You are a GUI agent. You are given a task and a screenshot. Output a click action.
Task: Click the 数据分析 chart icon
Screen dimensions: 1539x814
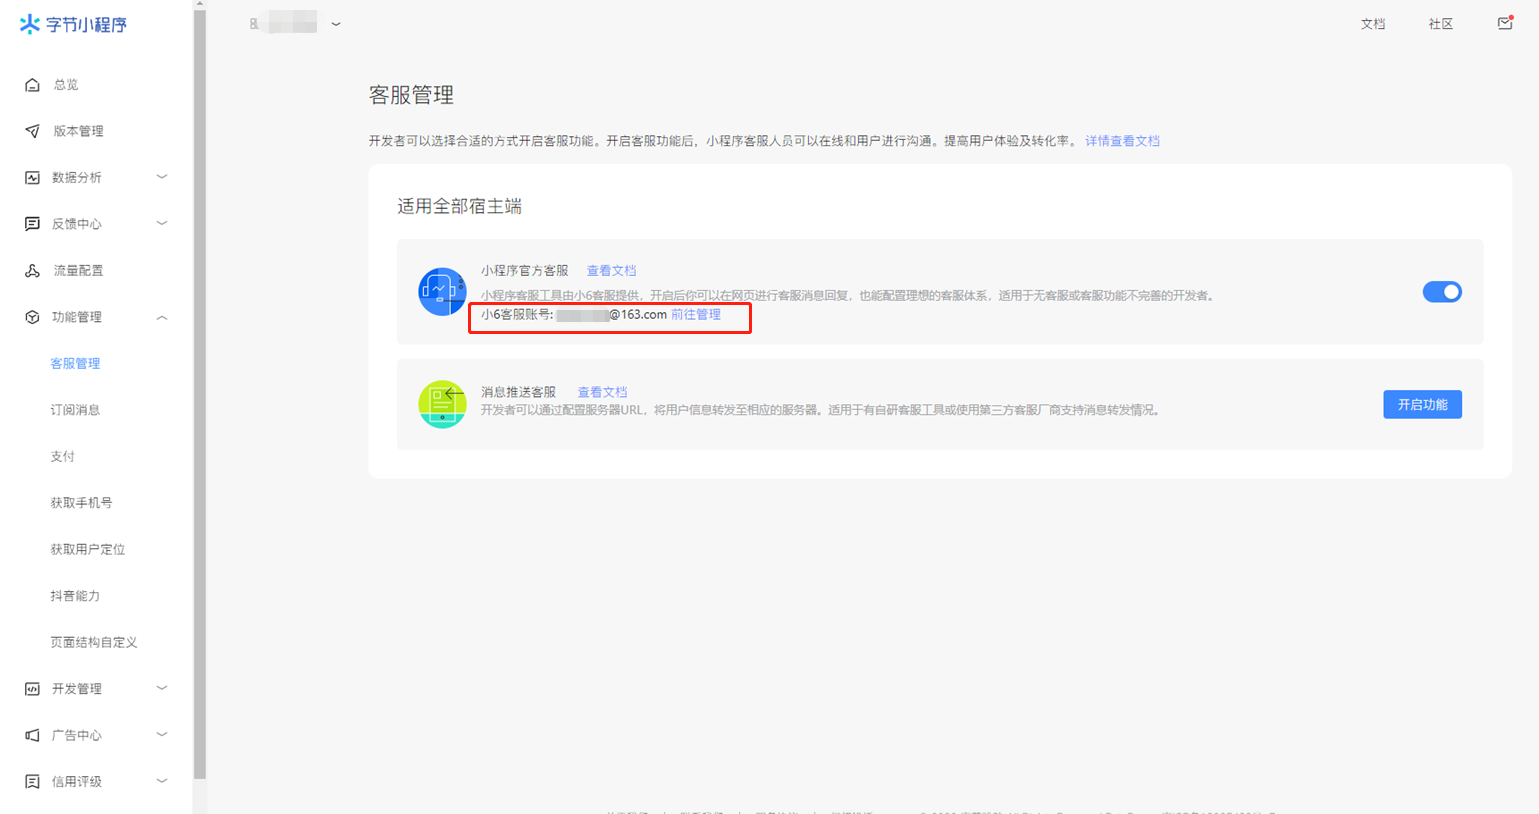click(32, 178)
